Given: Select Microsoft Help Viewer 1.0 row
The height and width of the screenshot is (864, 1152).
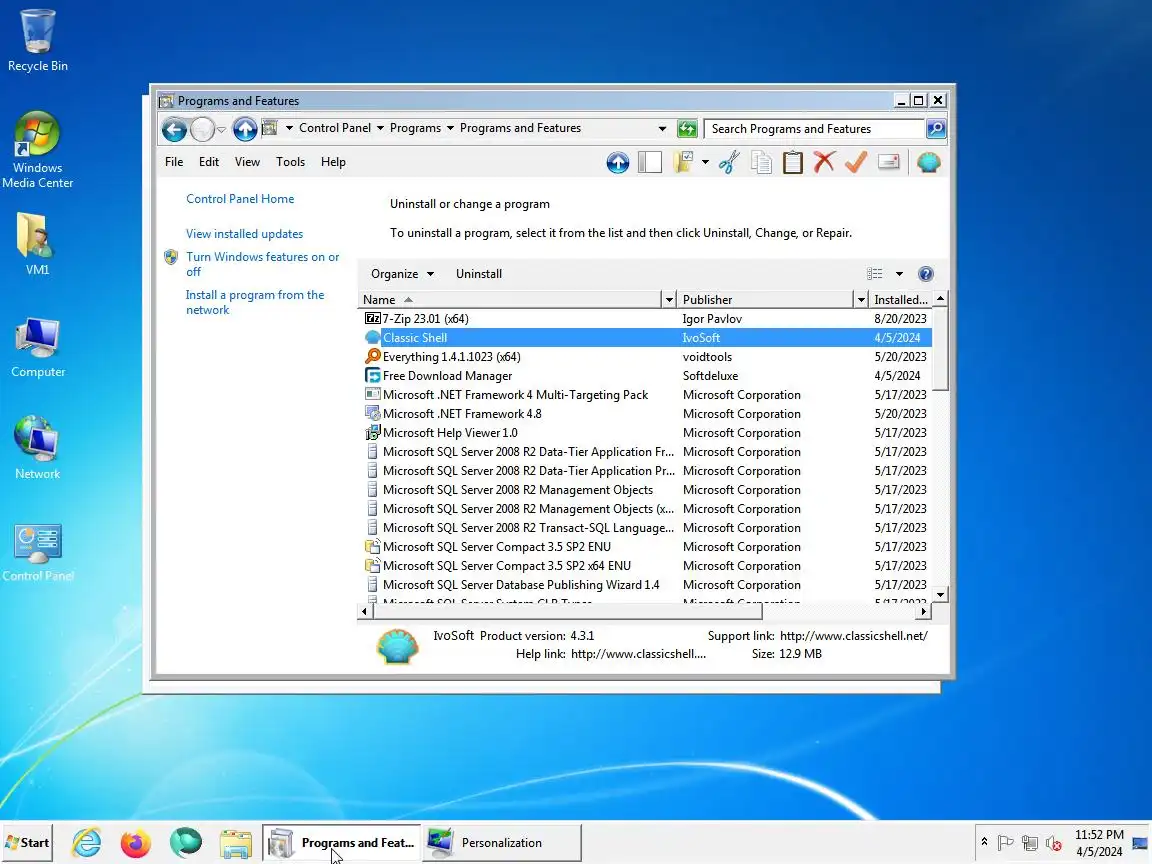Looking at the screenshot, I should pyautogui.click(x=644, y=433).
